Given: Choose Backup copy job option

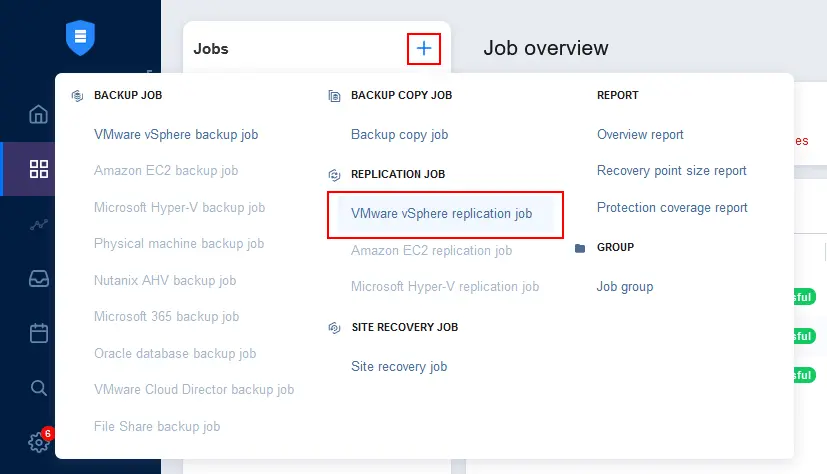Looking at the screenshot, I should [400, 134].
